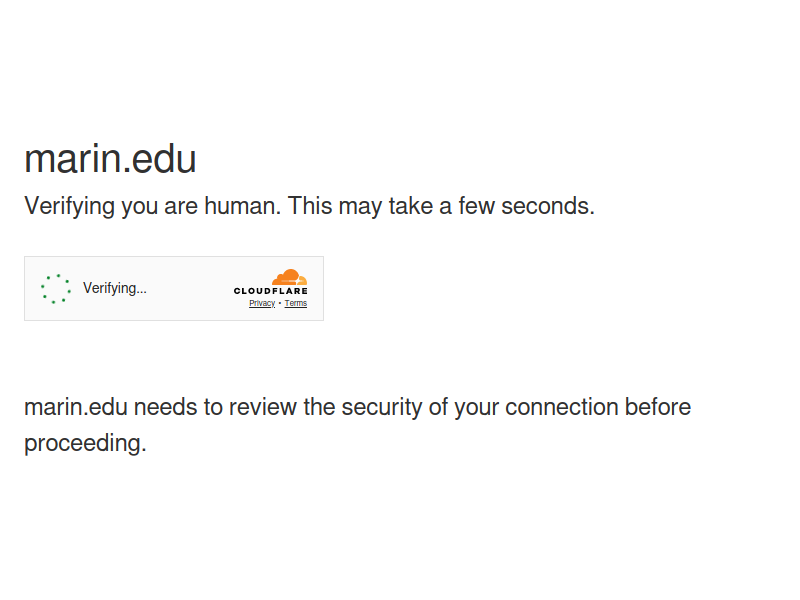
Task: Click "This may take a few seconds." text
Action: click(441, 206)
